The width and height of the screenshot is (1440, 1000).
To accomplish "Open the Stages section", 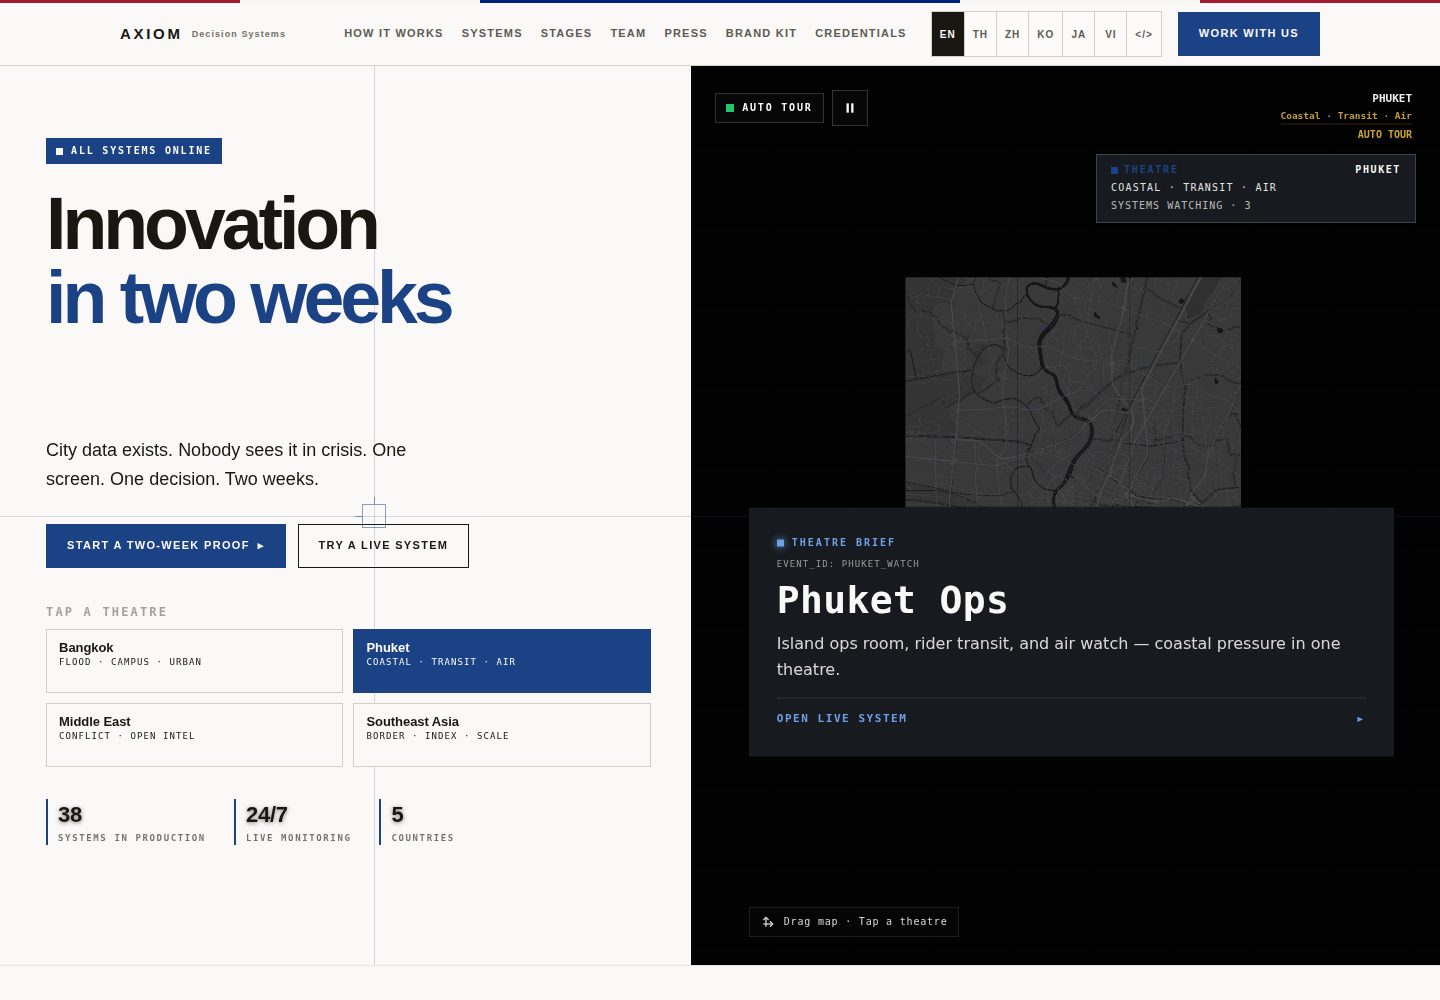I will (x=566, y=33).
